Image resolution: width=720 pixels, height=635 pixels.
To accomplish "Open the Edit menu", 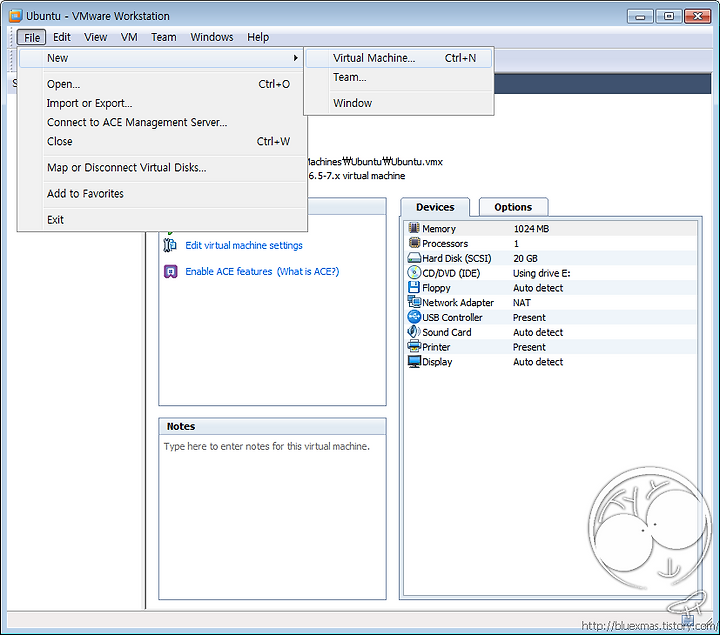I will pos(62,37).
